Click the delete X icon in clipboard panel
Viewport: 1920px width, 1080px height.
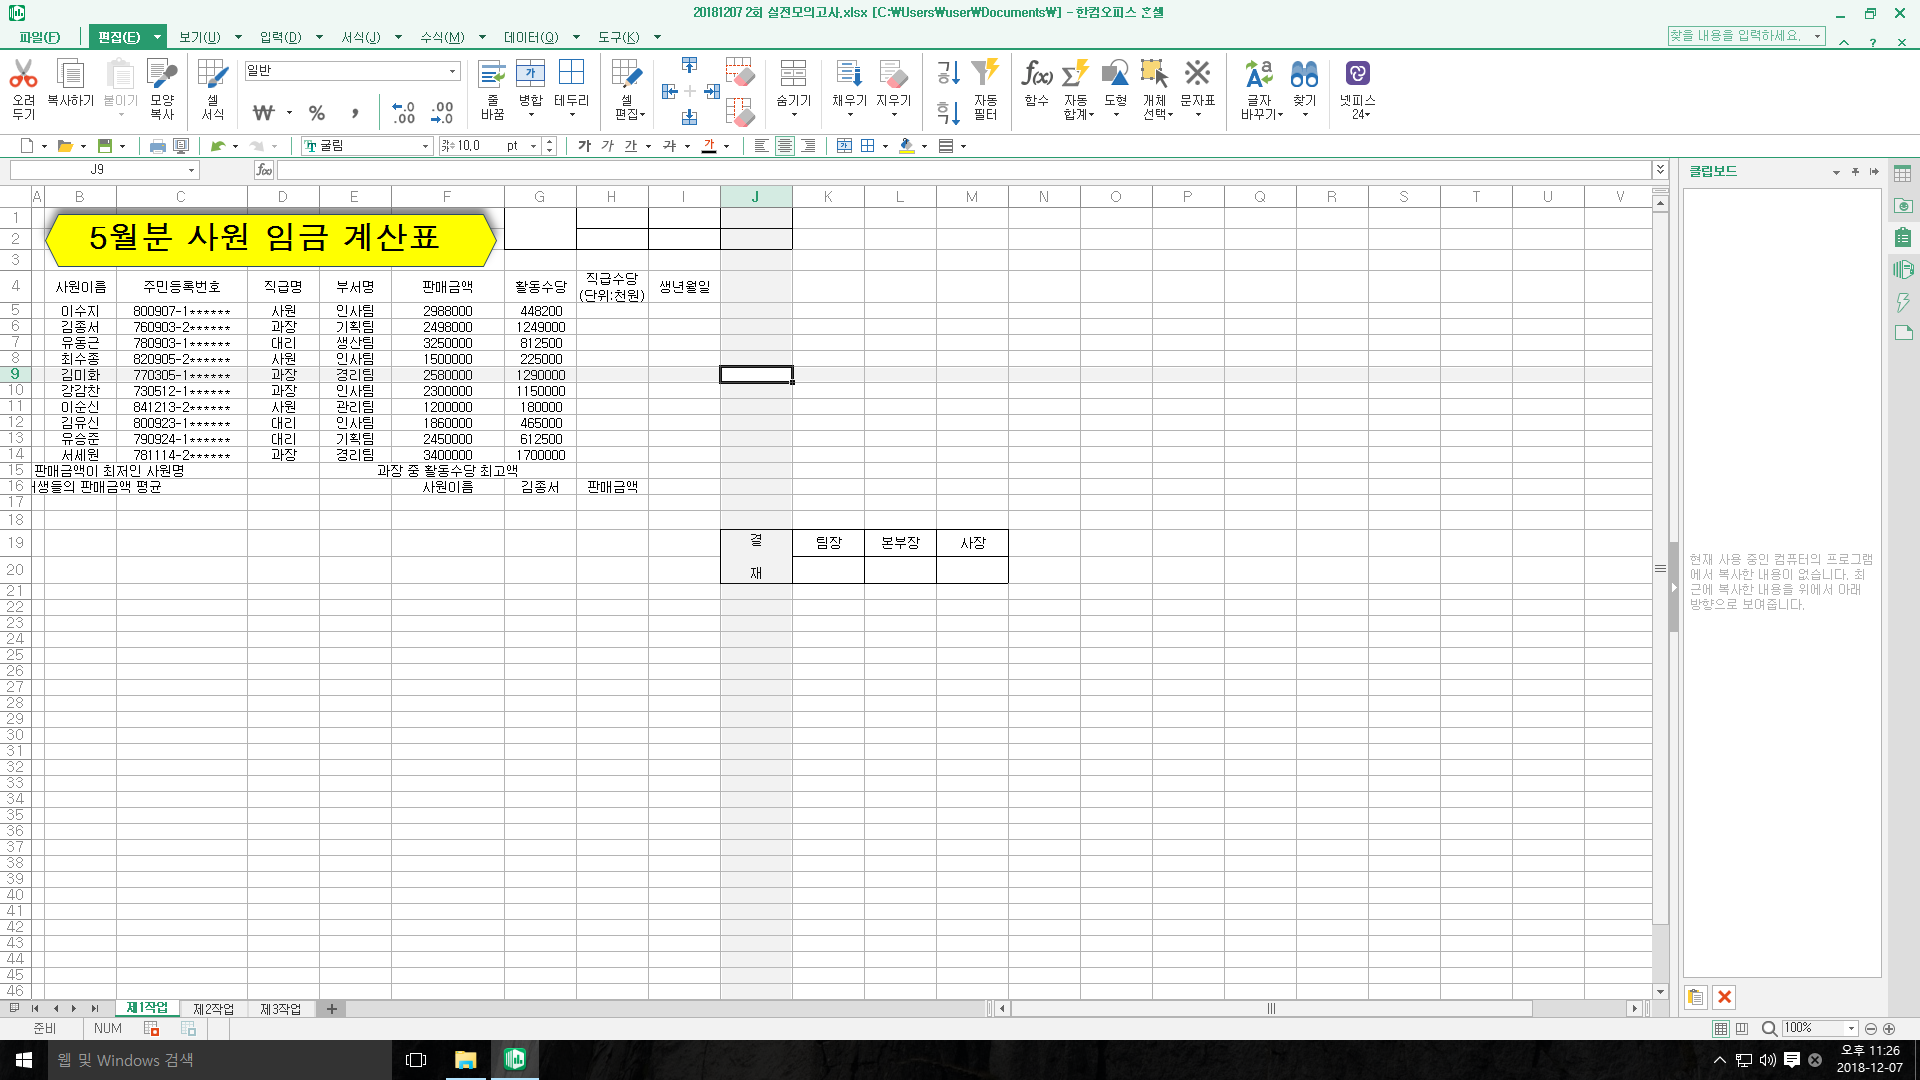click(1724, 997)
